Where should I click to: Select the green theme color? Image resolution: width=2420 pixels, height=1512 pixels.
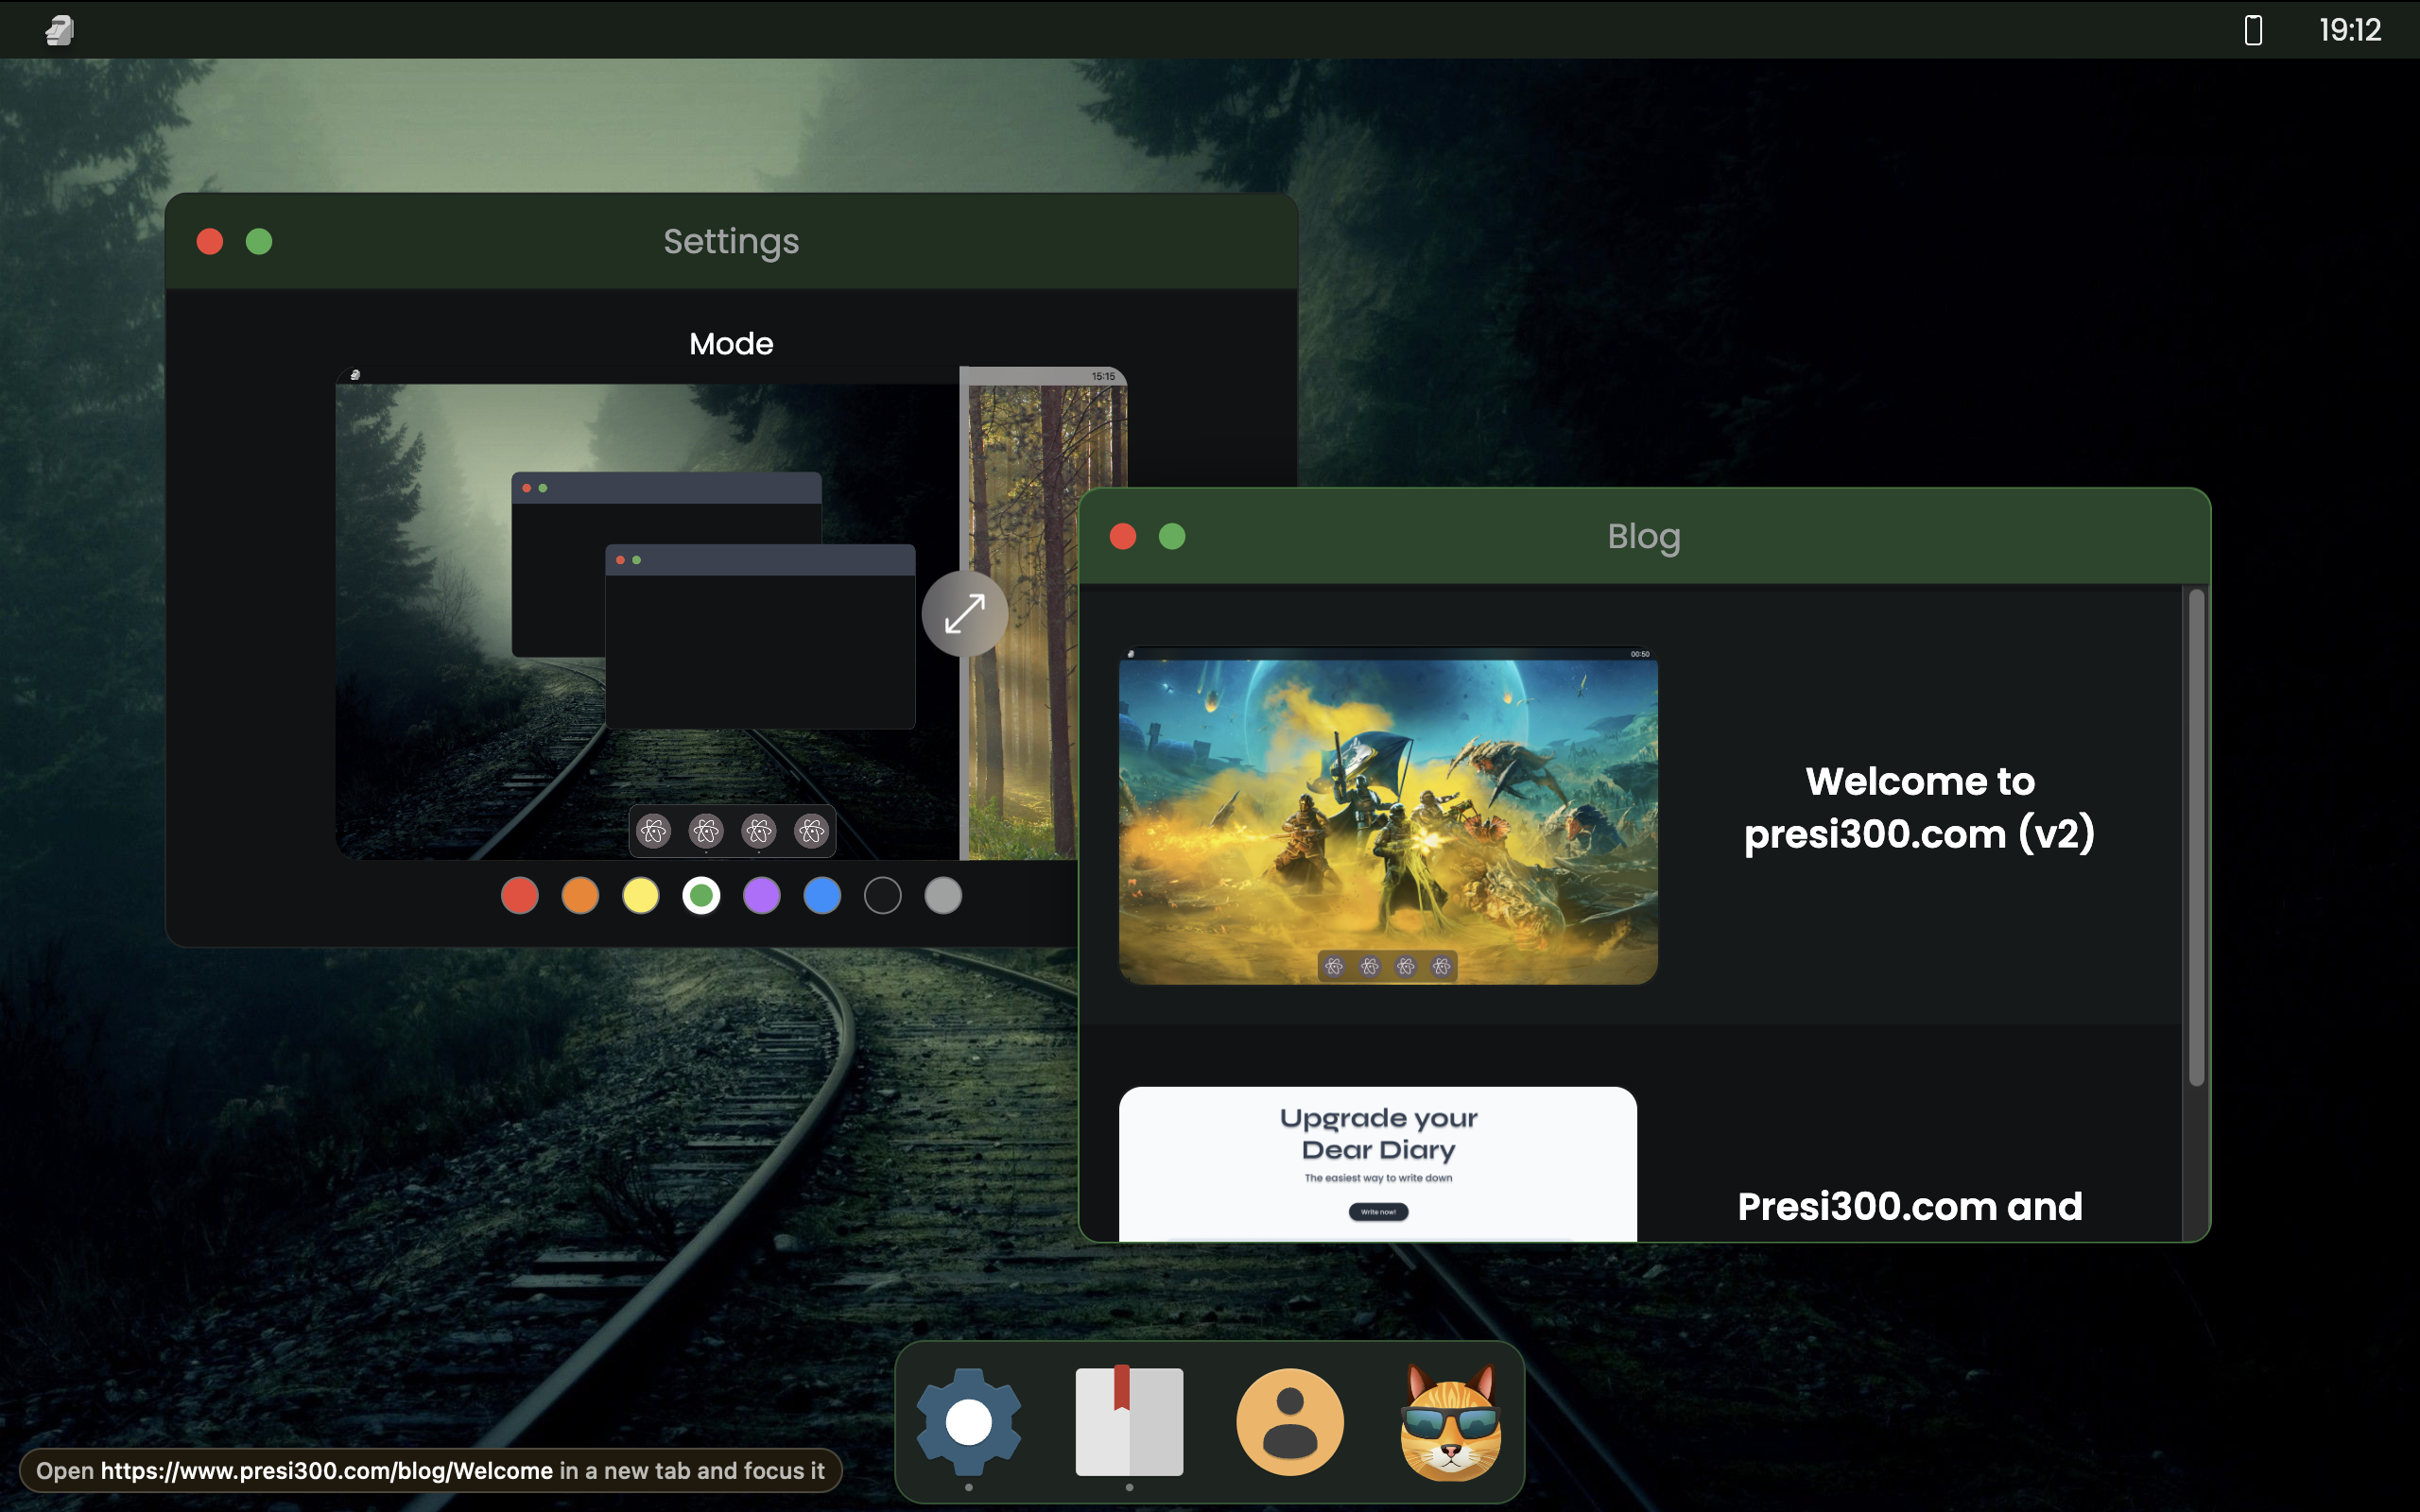click(701, 895)
